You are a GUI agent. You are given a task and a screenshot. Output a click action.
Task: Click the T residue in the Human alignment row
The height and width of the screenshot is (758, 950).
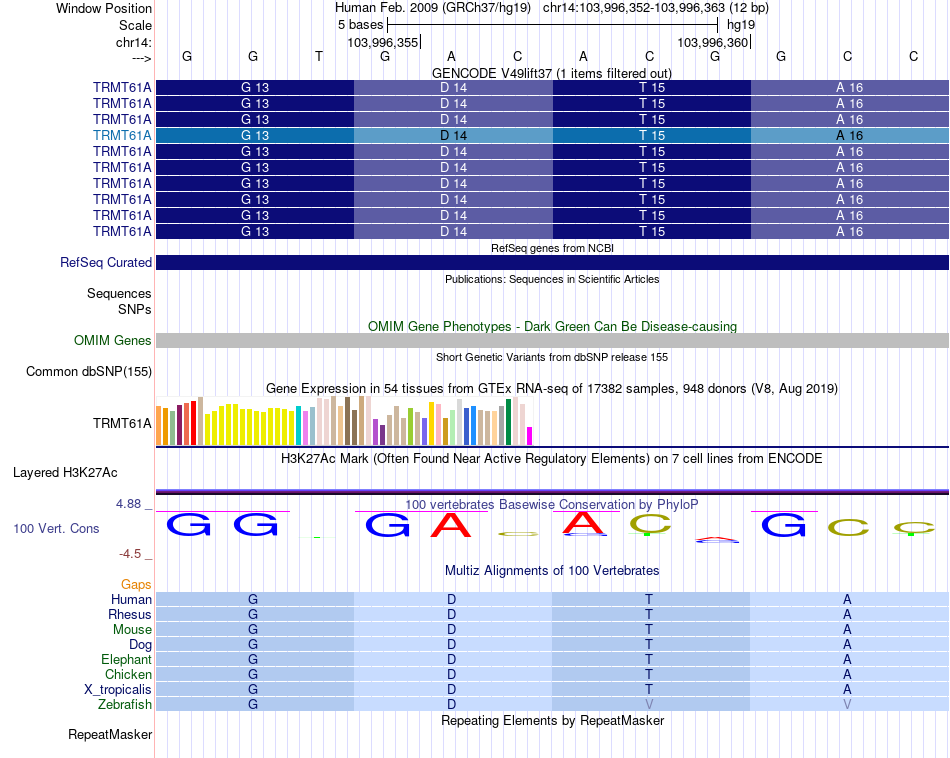pyautogui.click(x=649, y=599)
